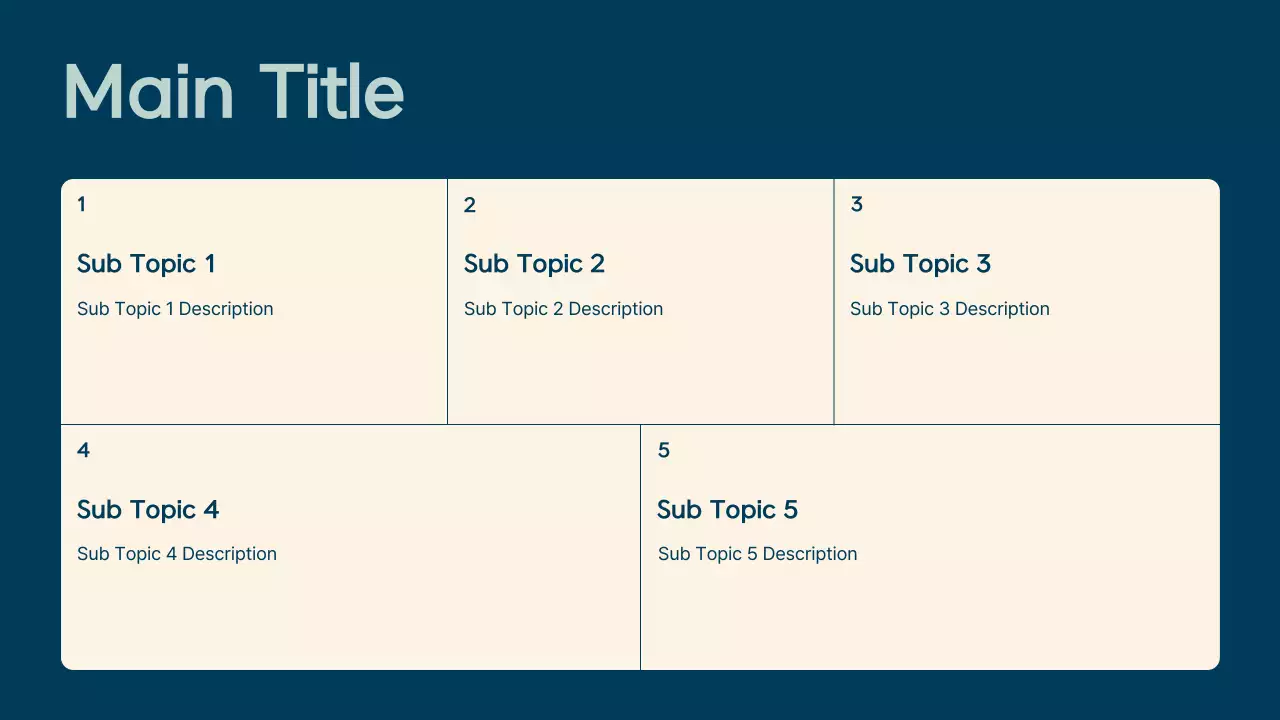The image size is (1280, 720).
Task: Select the number 1 label
Action: pos(81,205)
